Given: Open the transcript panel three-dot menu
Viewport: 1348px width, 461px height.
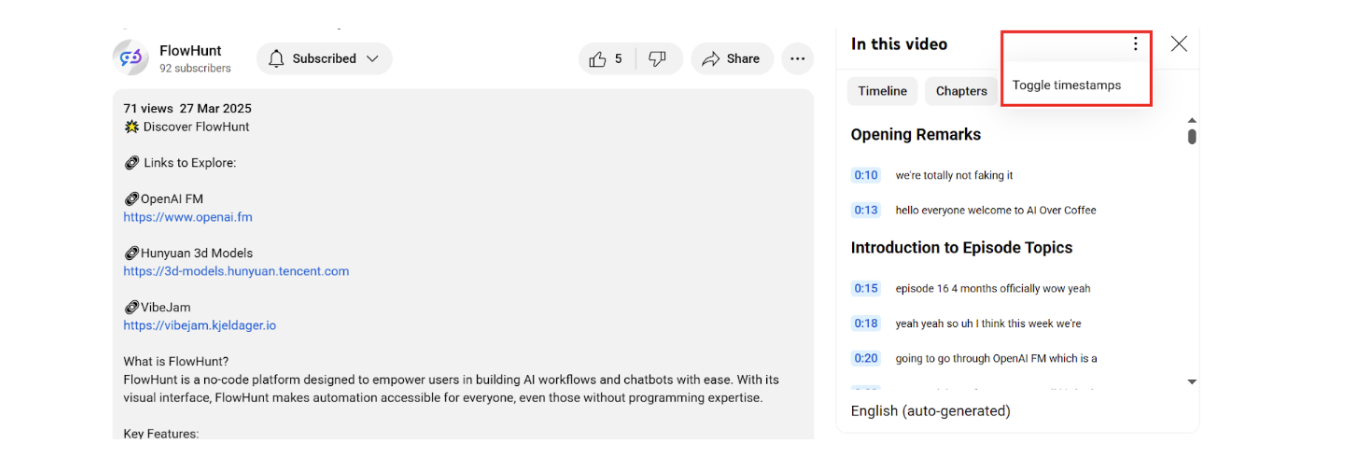Looking at the screenshot, I should coord(1135,44).
